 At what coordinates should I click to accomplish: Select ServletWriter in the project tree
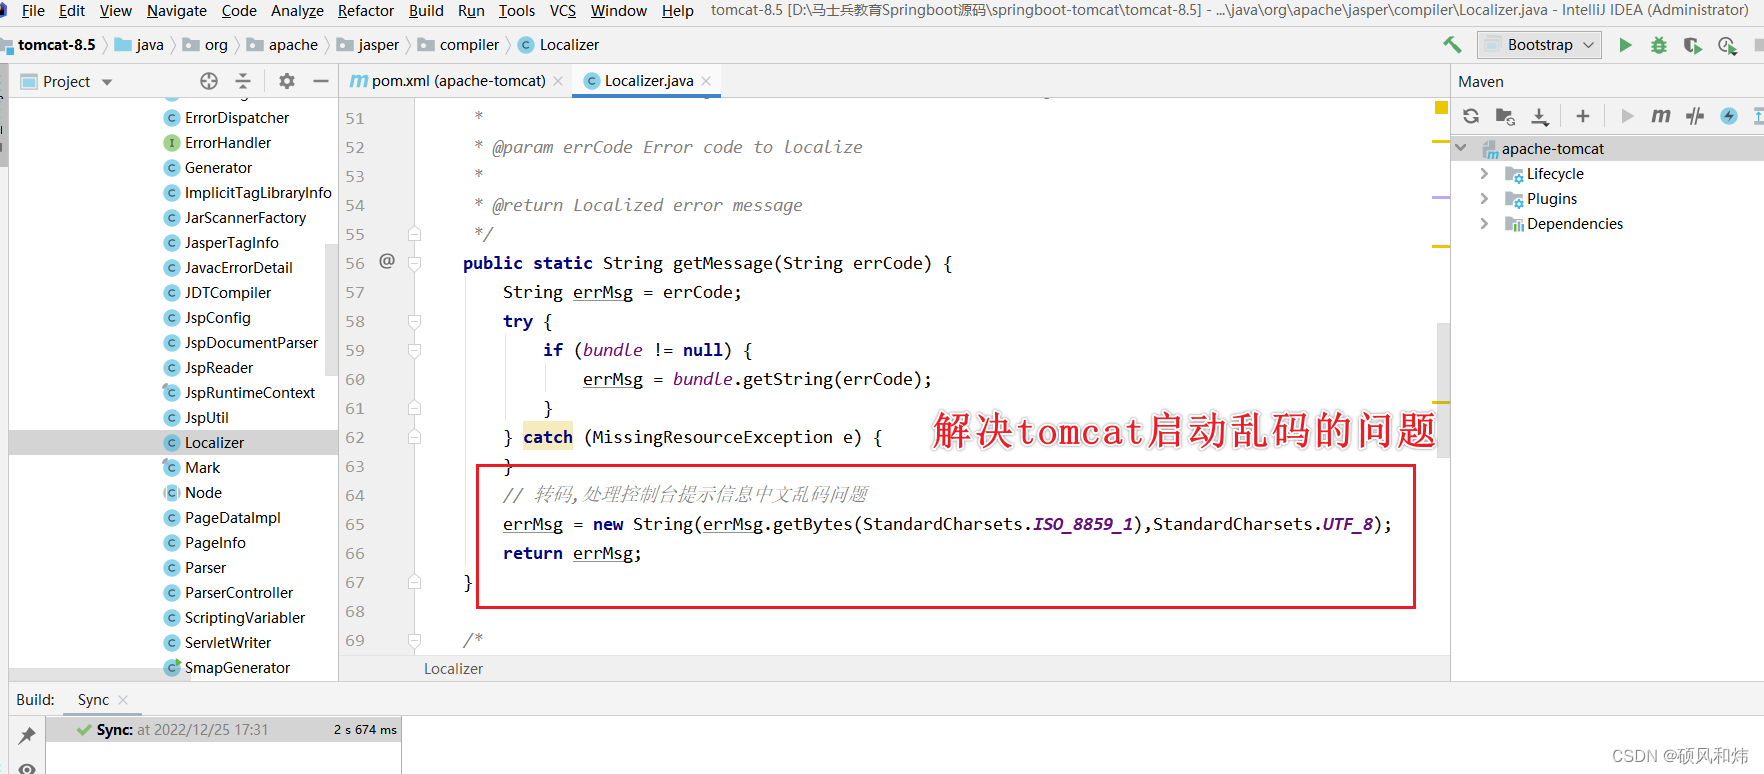tap(228, 643)
